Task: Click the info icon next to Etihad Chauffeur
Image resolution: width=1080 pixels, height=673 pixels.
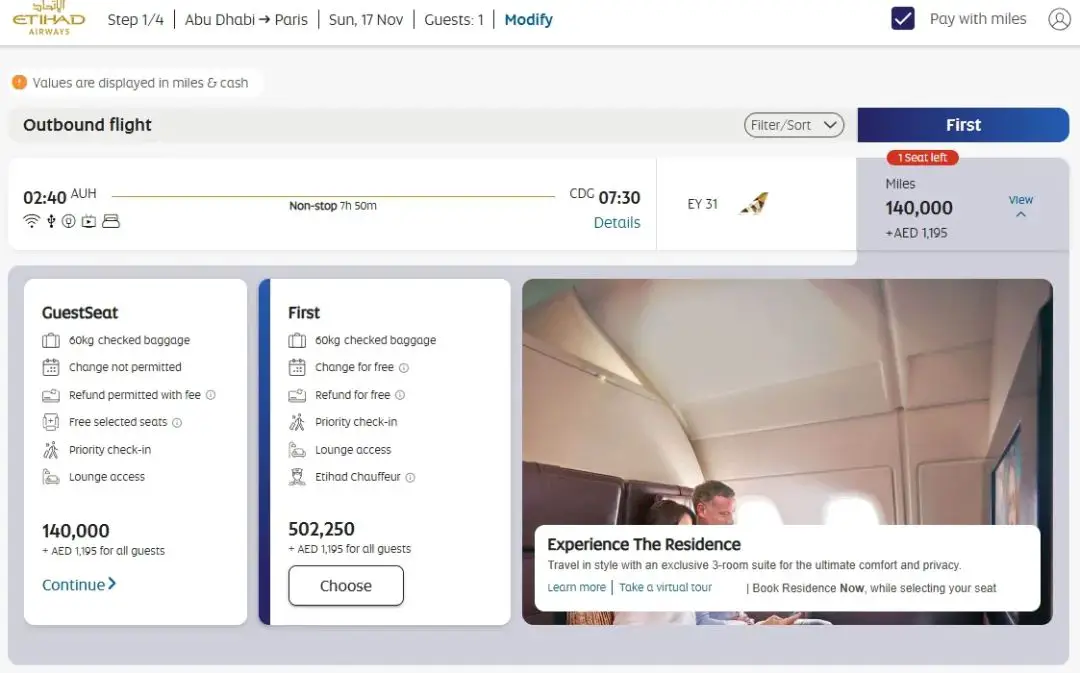Action: [411, 477]
